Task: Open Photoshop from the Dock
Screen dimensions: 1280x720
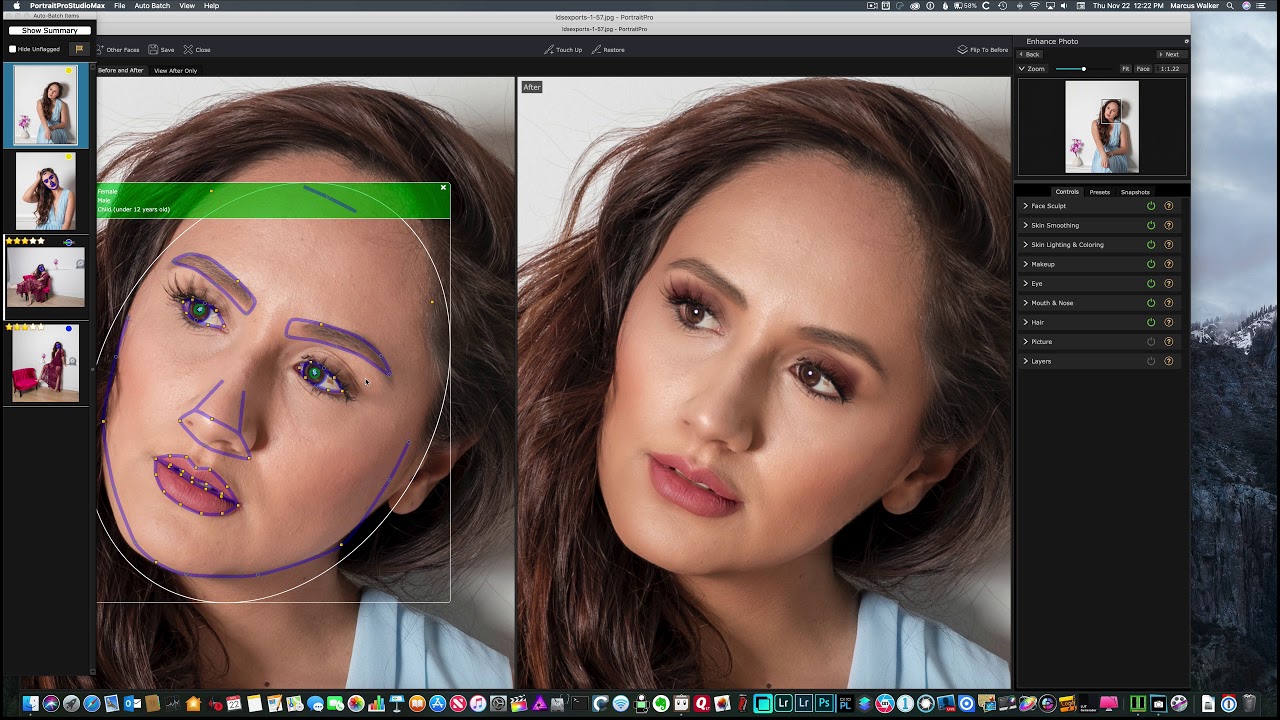Action: pos(824,704)
